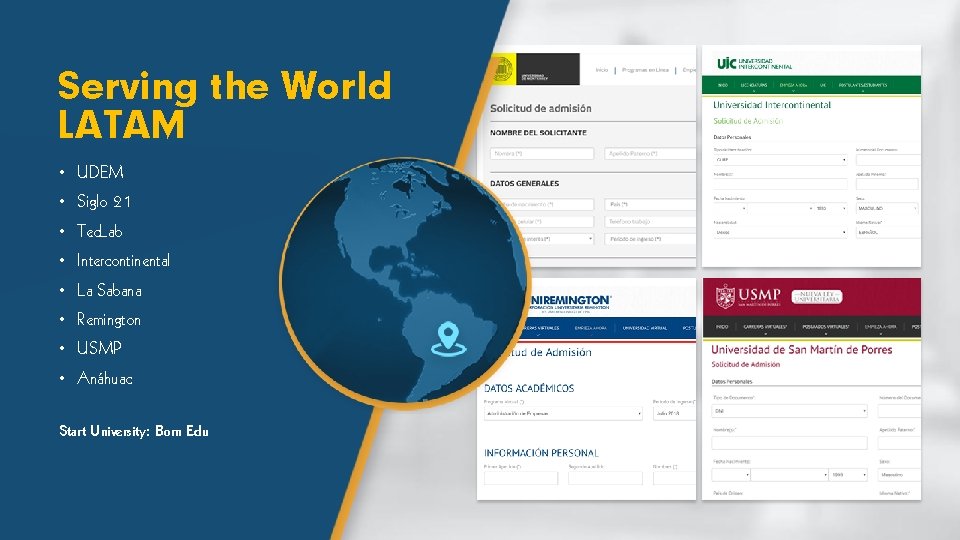This screenshot has height=540, width=960.
Task: Open the UIC Sexo dropdown showing Masculino
Action: 887,208
